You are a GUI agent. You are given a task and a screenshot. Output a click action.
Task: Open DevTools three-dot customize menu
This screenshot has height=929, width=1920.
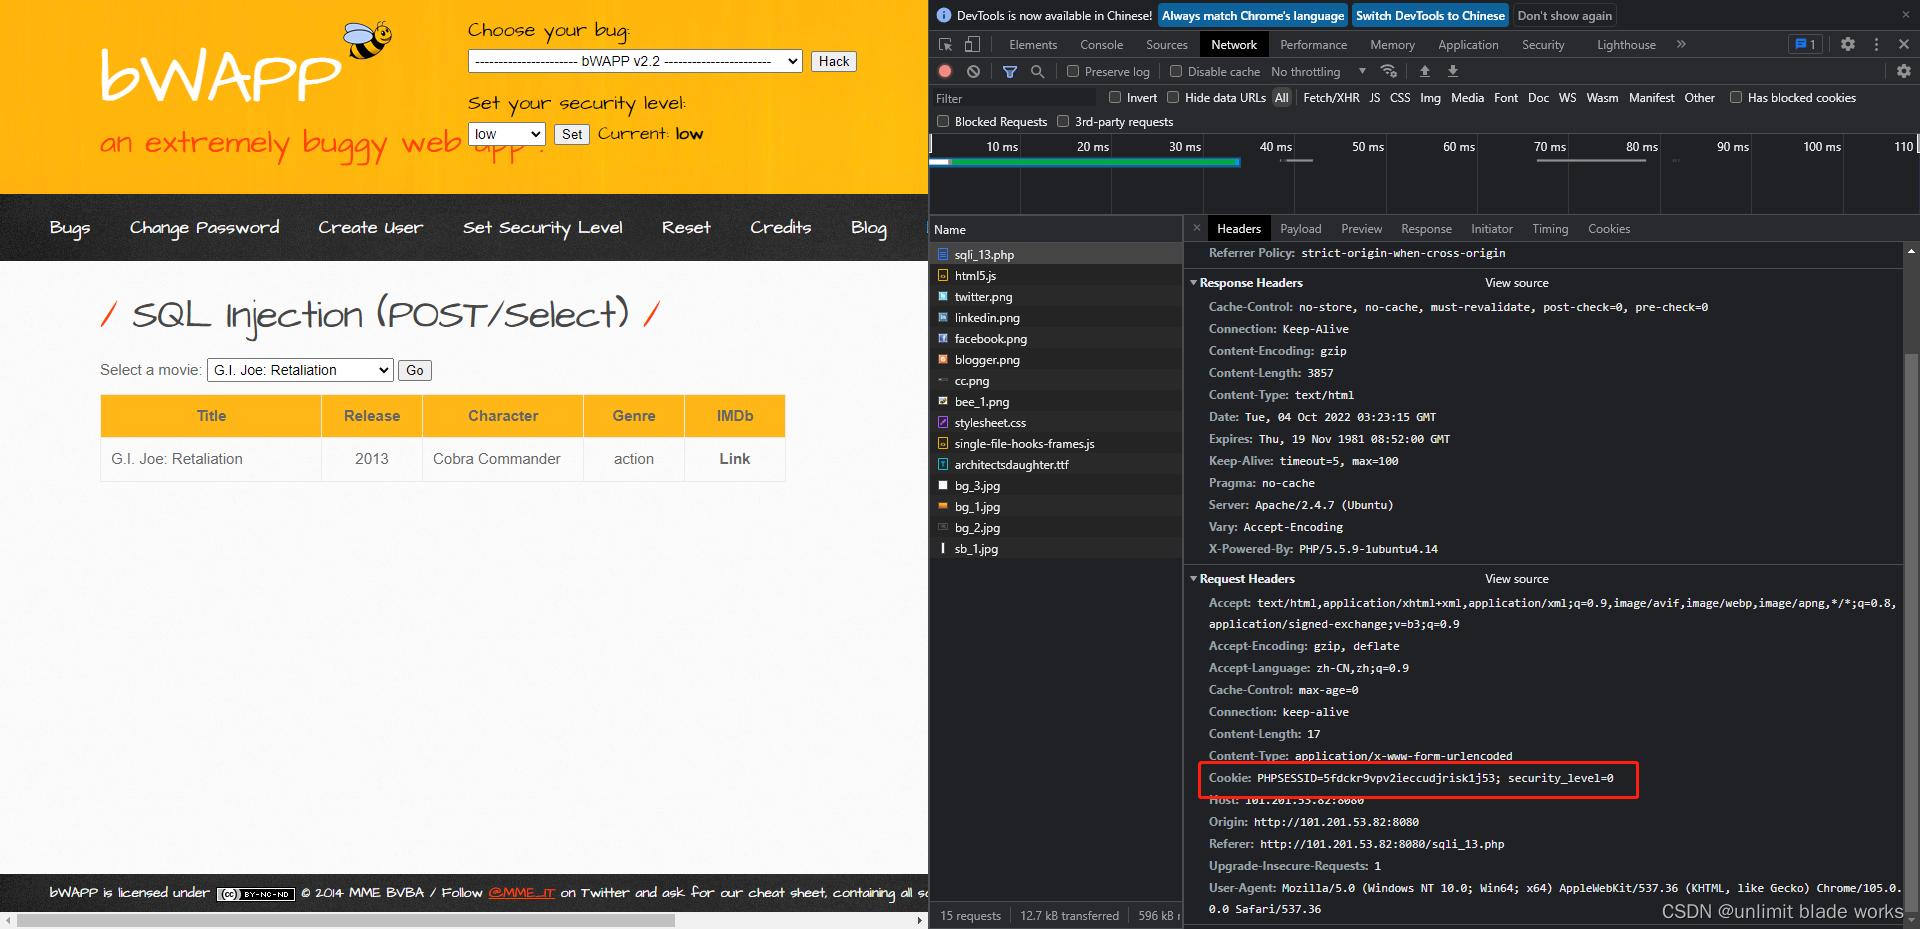click(x=1876, y=44)
